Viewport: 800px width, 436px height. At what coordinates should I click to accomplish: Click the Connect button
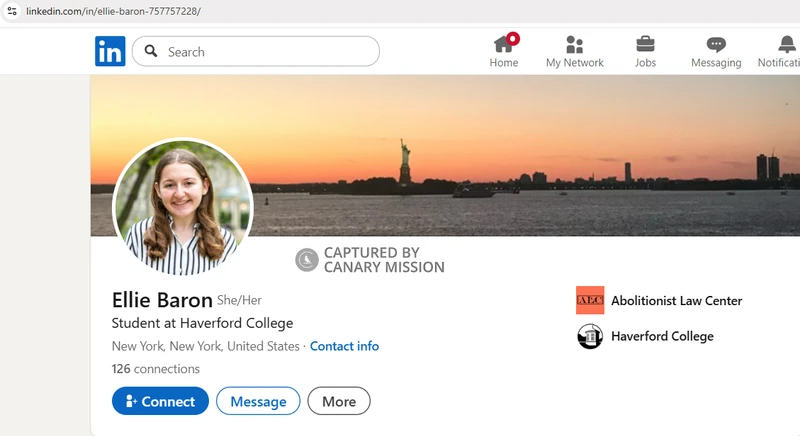point(160,401)
